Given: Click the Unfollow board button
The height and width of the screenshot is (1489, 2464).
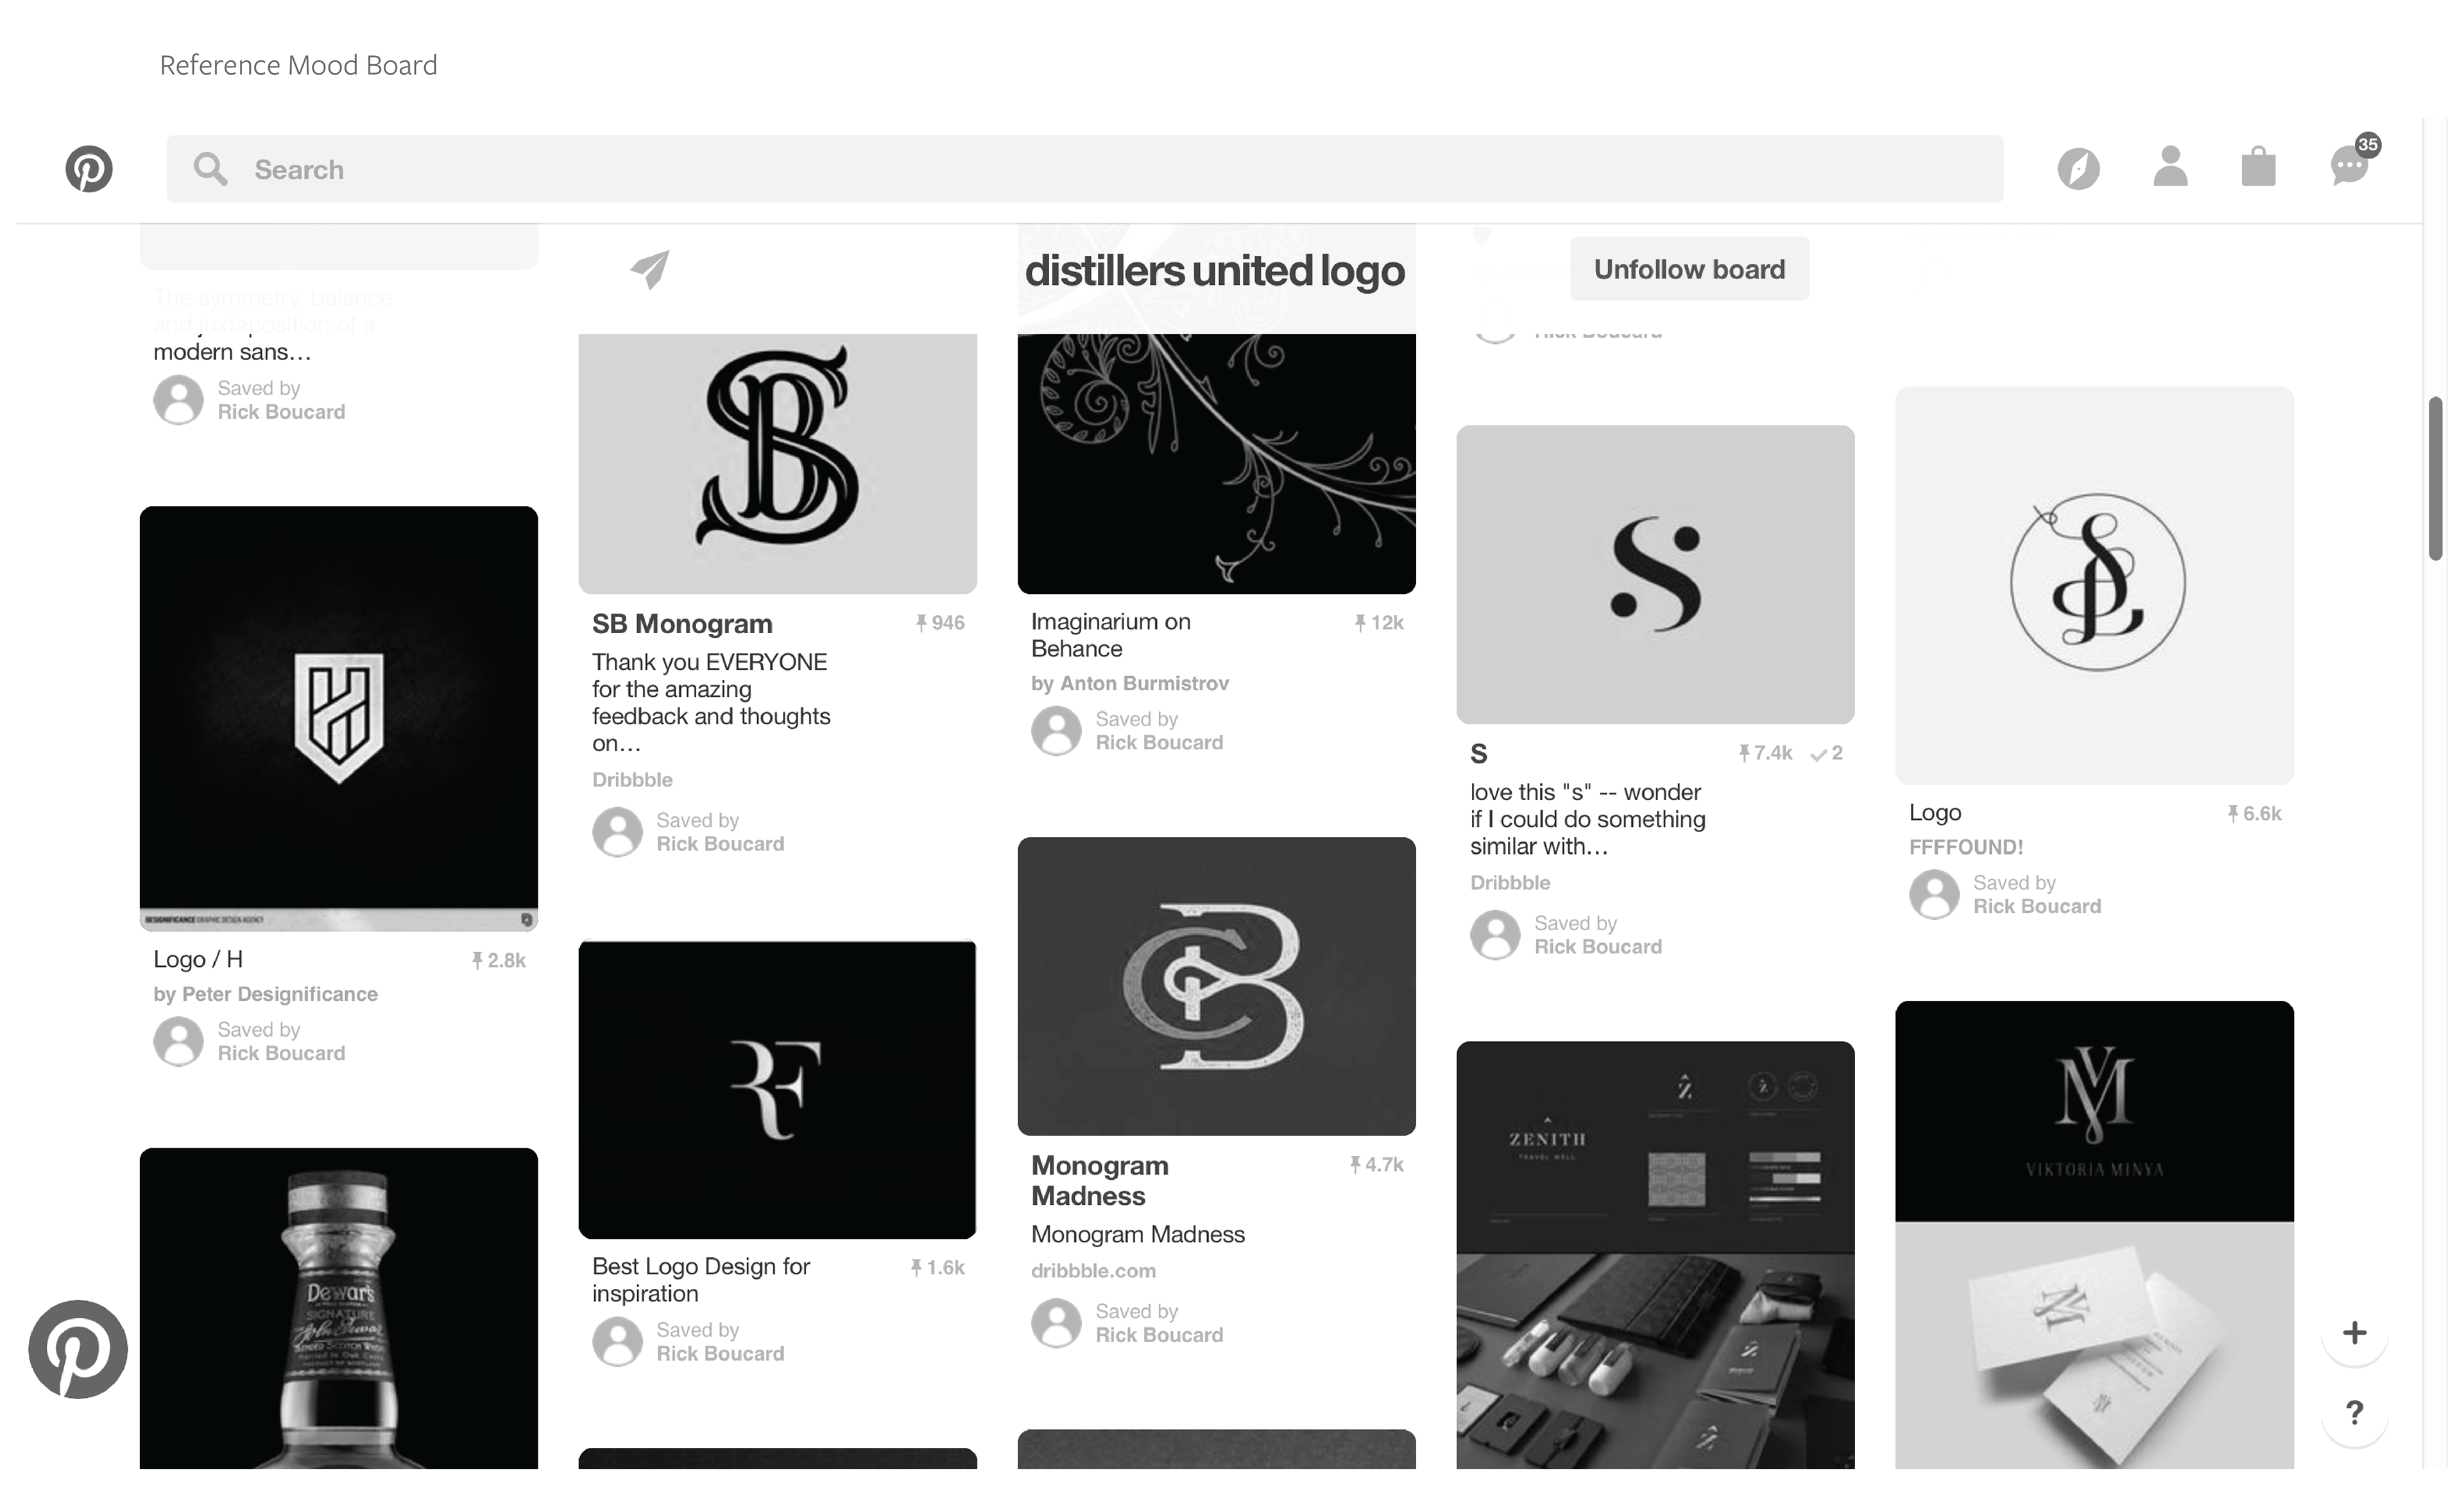Looking at the screenshot, I should click(x=1689, y=269).
